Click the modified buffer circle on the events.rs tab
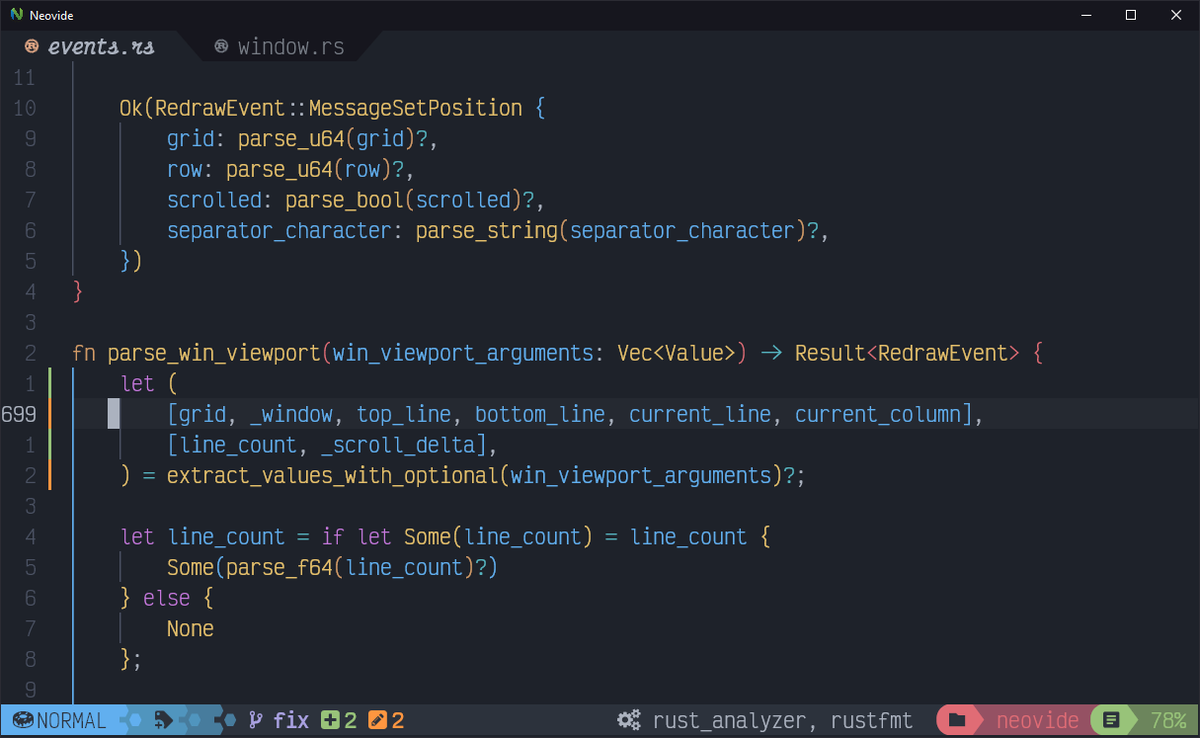This screenshot has width=1200, height=738. [x=30, y=46]
